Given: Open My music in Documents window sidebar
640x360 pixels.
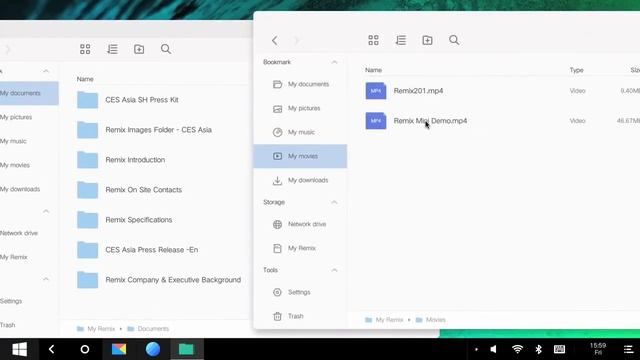Looking at the screenshot, I should (x=29, y=141).
